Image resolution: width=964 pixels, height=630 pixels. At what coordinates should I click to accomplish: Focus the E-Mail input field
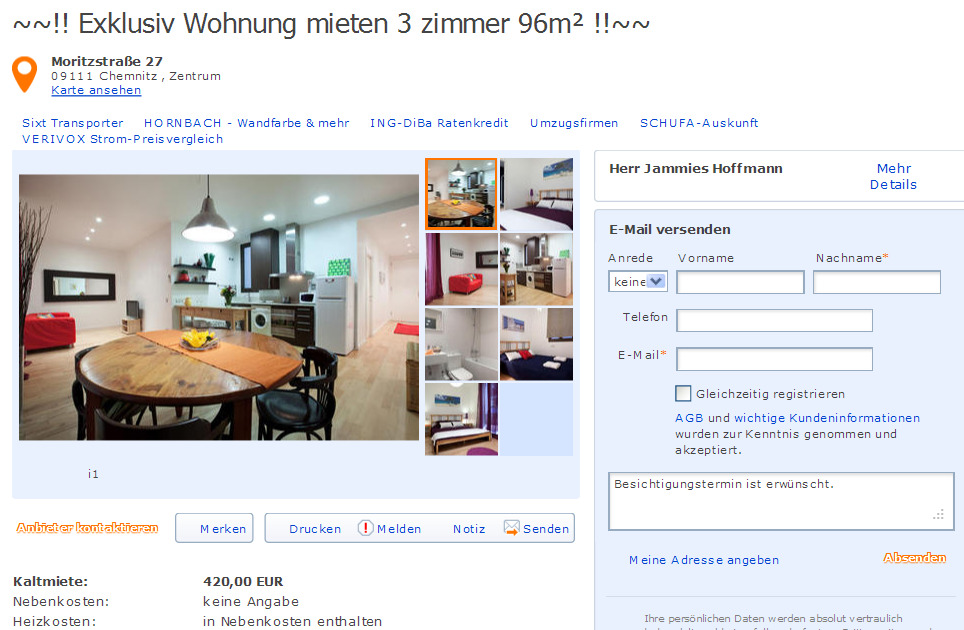click(775, 359)
